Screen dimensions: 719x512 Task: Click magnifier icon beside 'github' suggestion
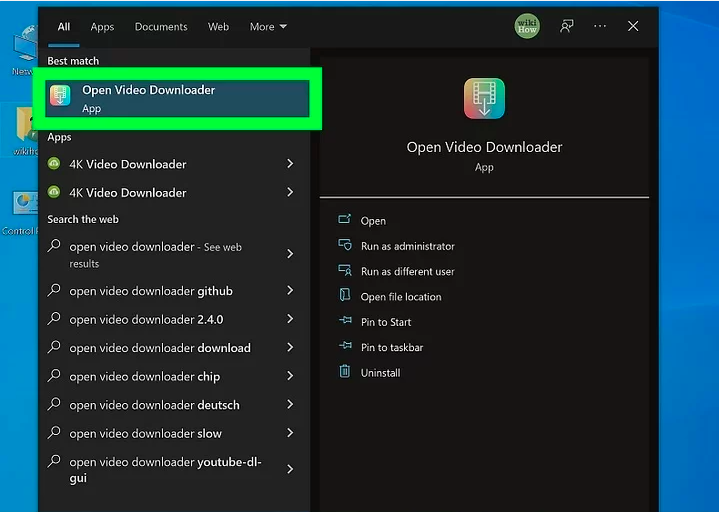(x=54, y=290)
